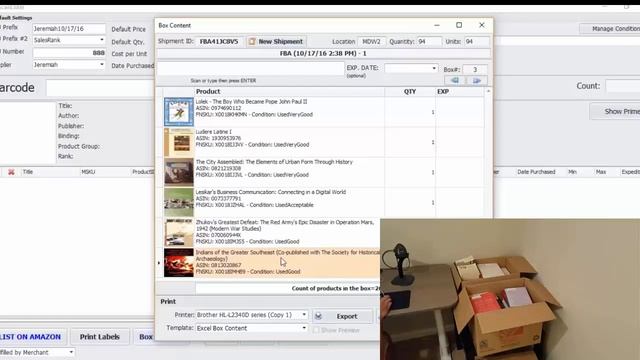Click the Count field in main window
Image resolution: width=640 pixels, height=360 pixels.
point(623,86)
